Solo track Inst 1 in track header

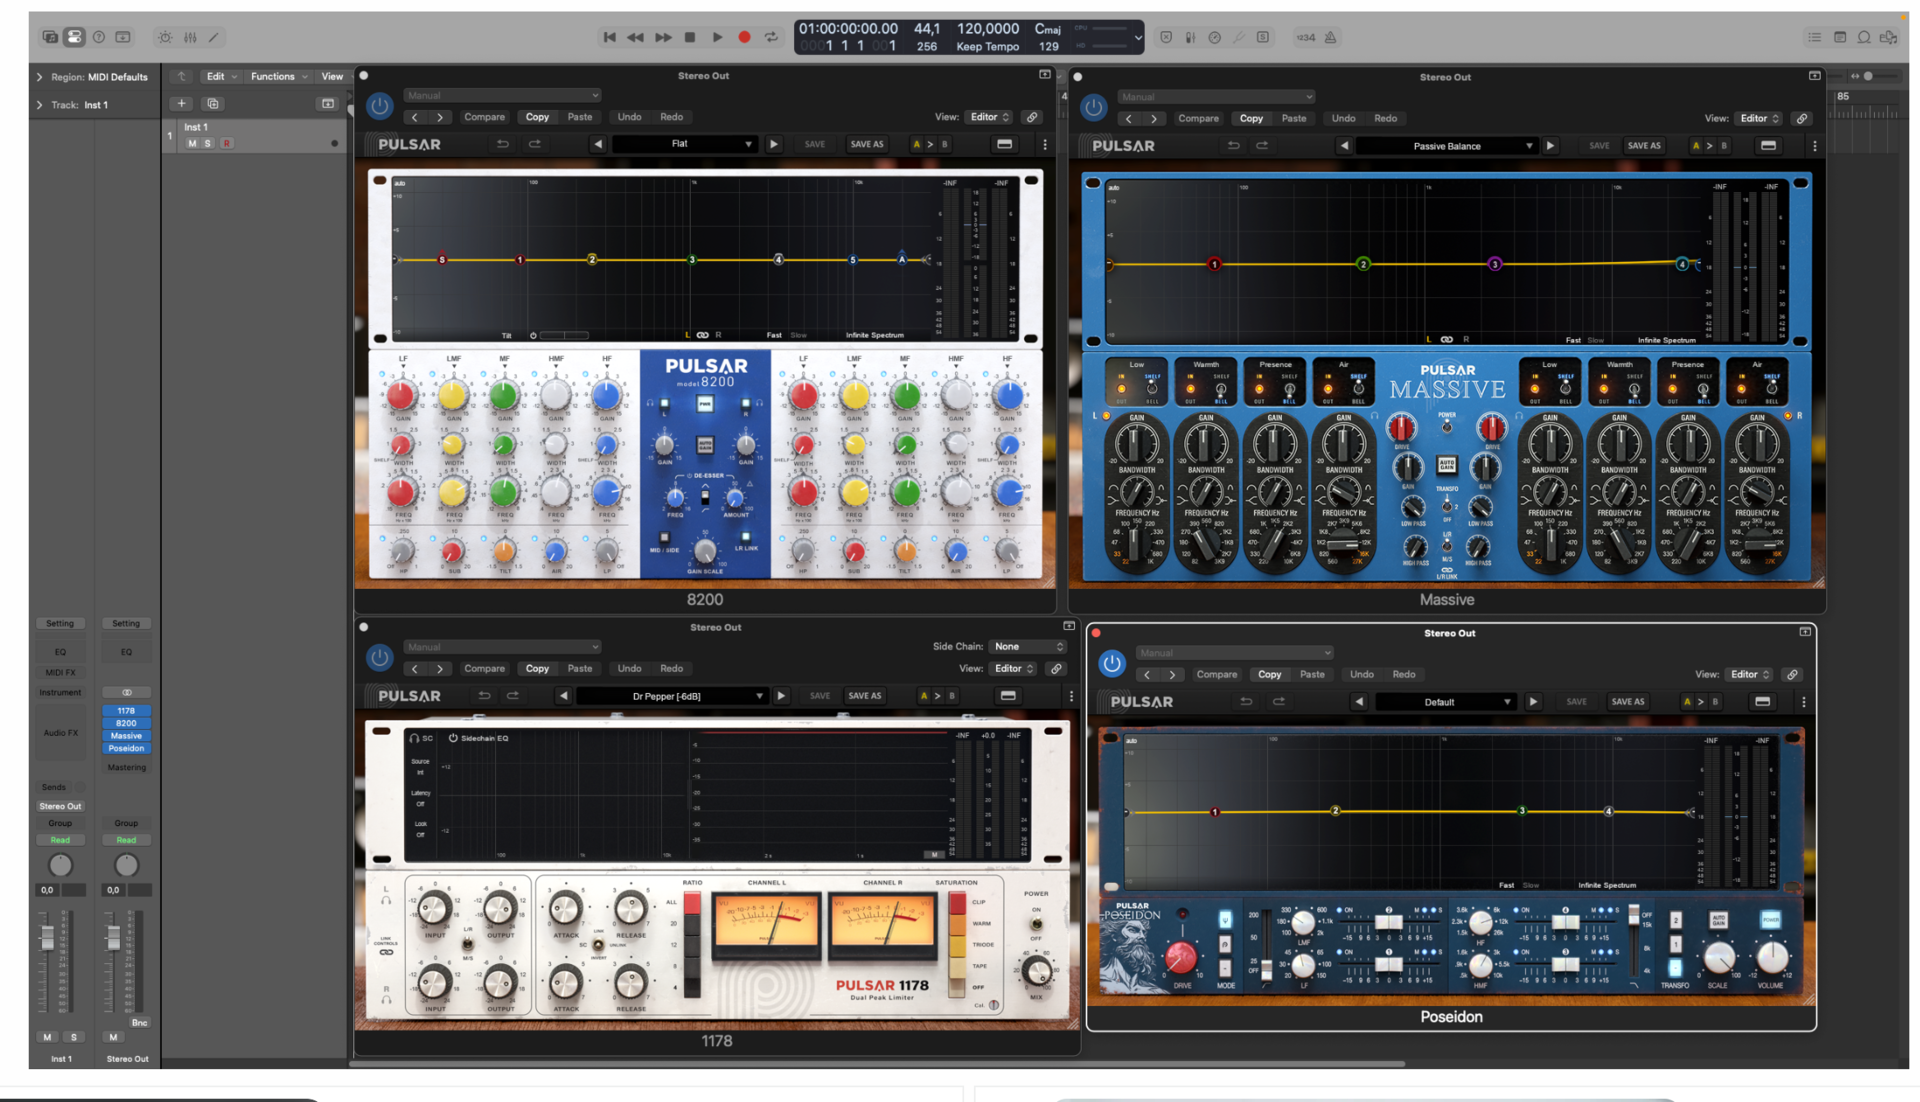point(208,144)
